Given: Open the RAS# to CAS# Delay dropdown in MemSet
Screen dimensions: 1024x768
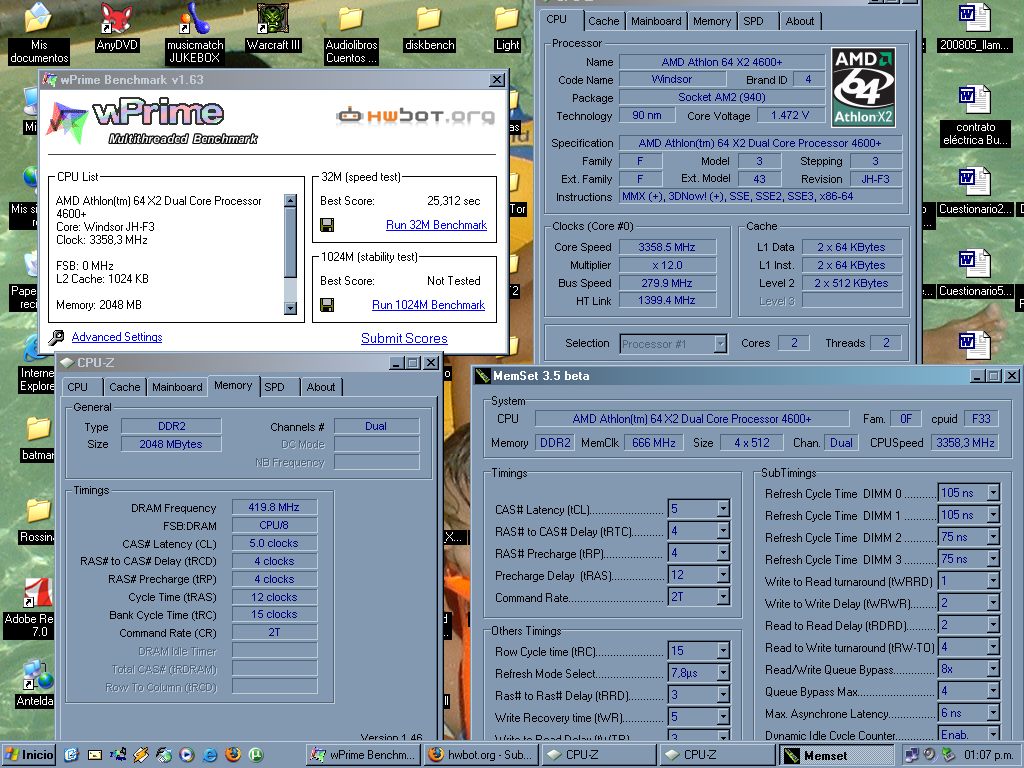Looking at the screenshot, I should pos(723,531).
